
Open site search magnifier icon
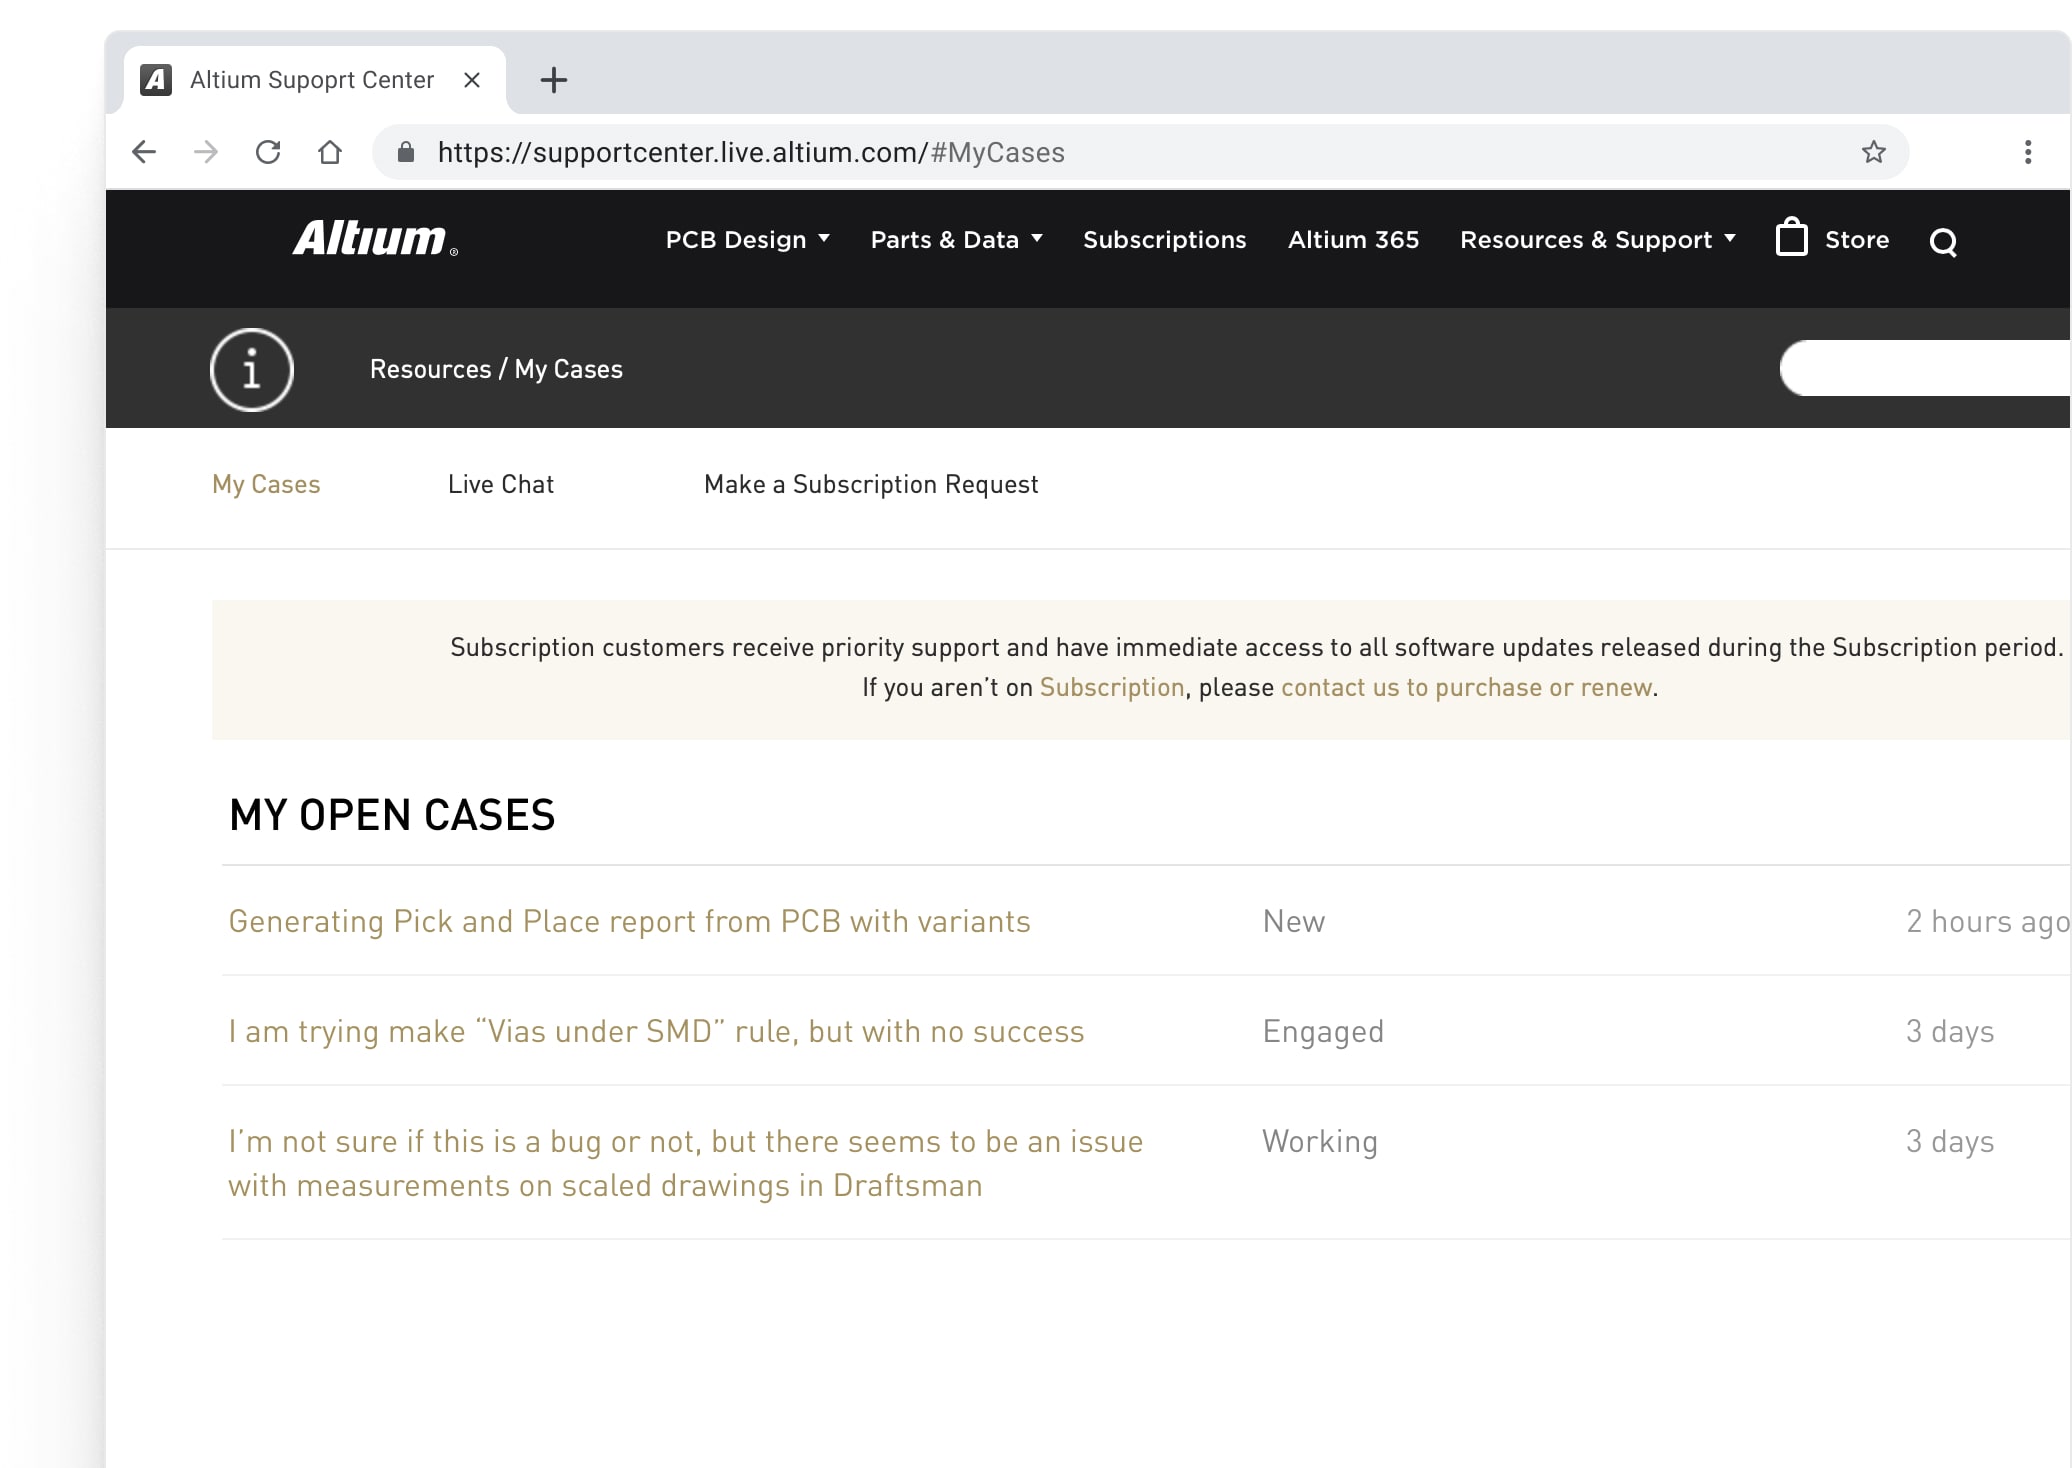coord(1942,242)
